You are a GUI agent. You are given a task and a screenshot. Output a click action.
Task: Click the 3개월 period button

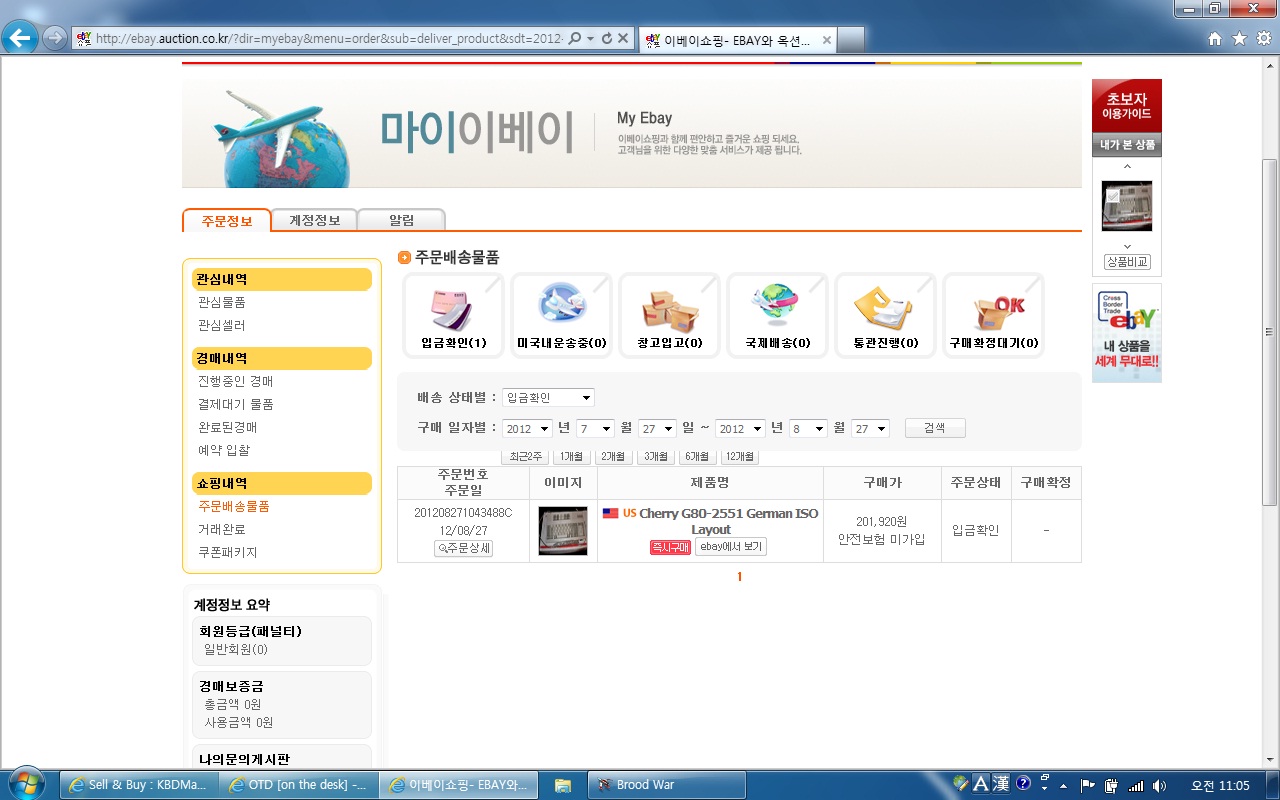pos(656,457)
